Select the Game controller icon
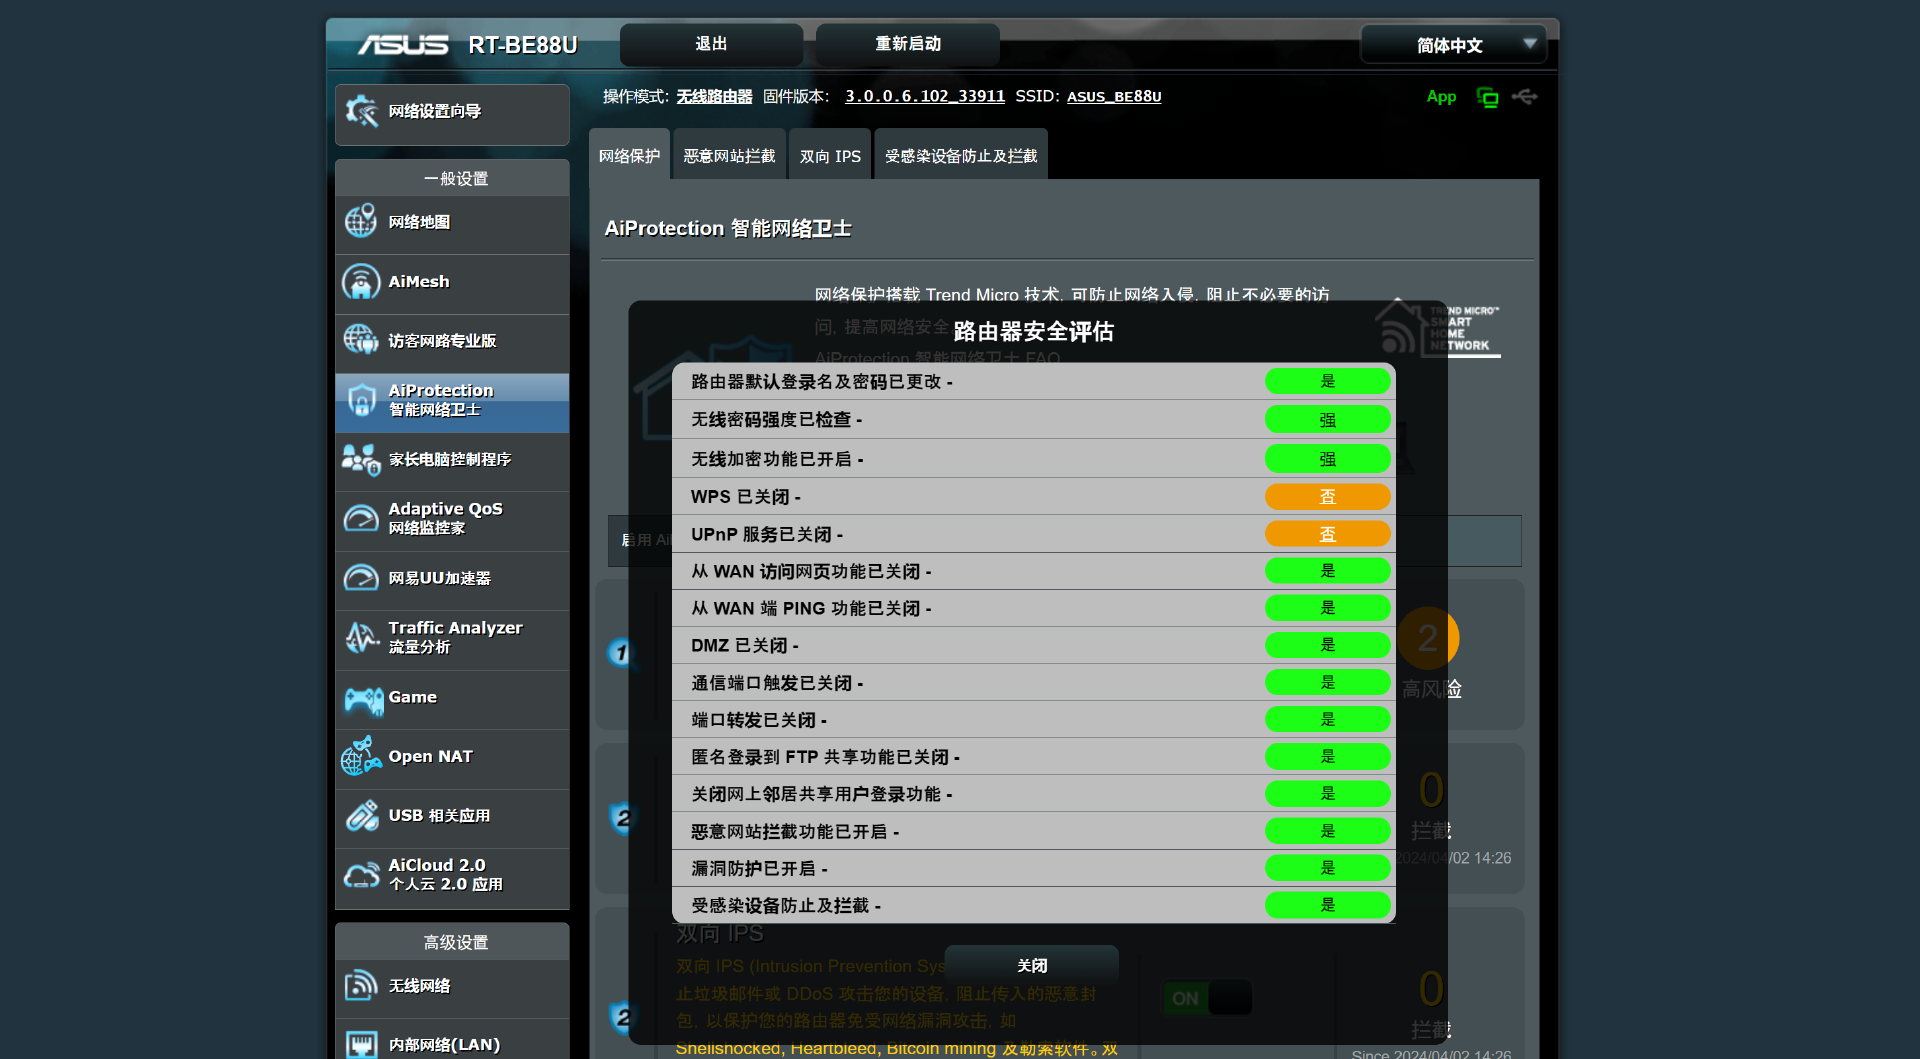 point(363,699)
